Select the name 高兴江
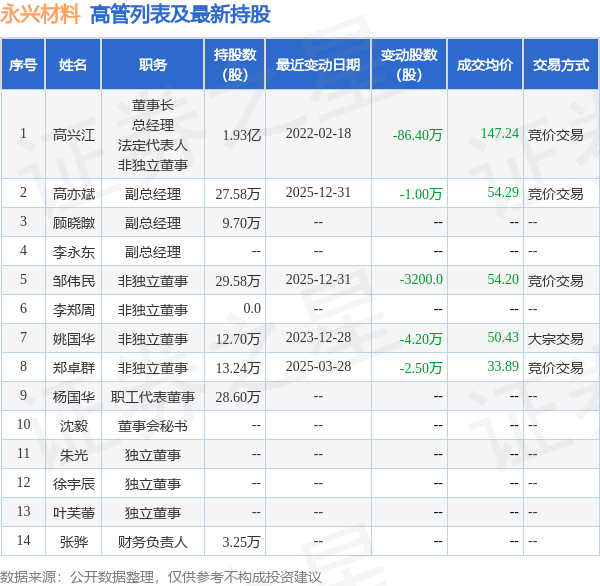 [73, 135]
